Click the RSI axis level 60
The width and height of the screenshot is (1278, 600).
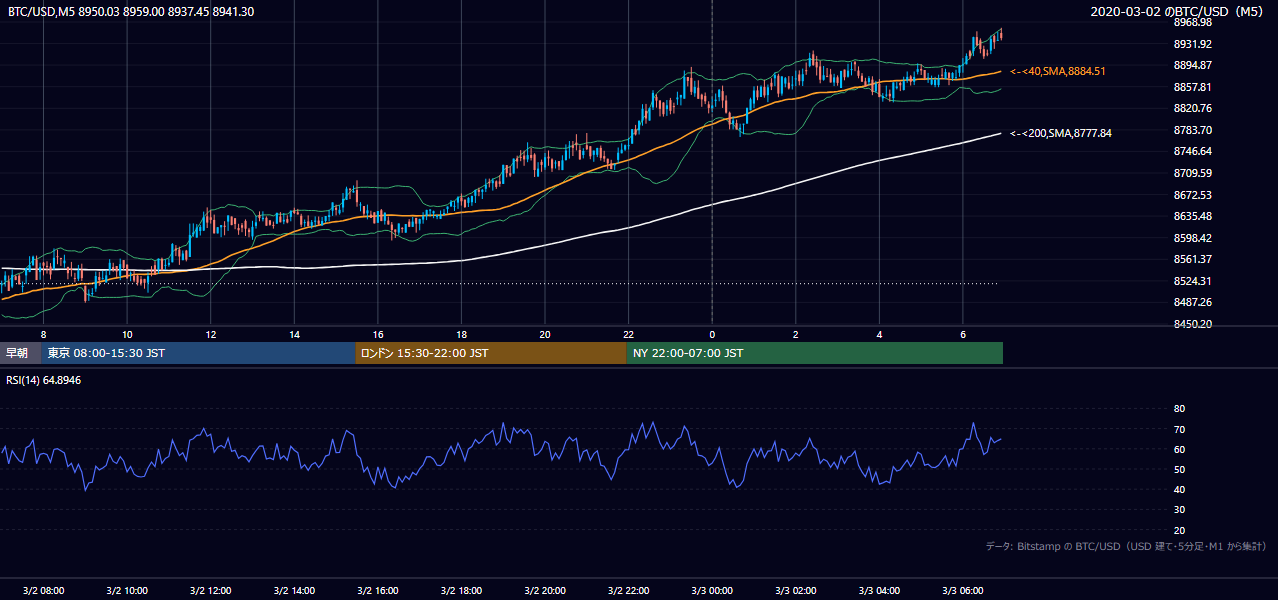click(1179, 449)
